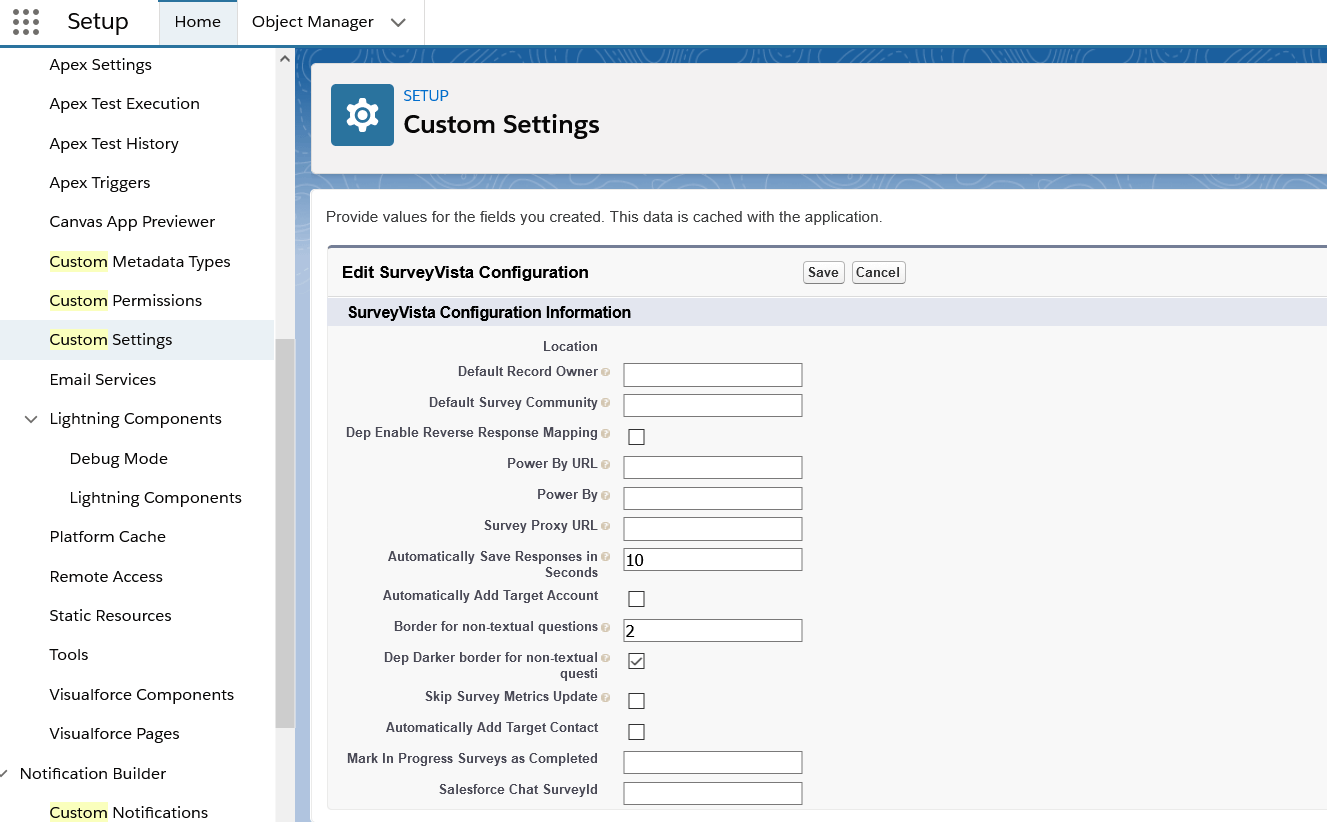Cancel editing the configuration
Screen dimensions: 1327x822
point(878,272)
